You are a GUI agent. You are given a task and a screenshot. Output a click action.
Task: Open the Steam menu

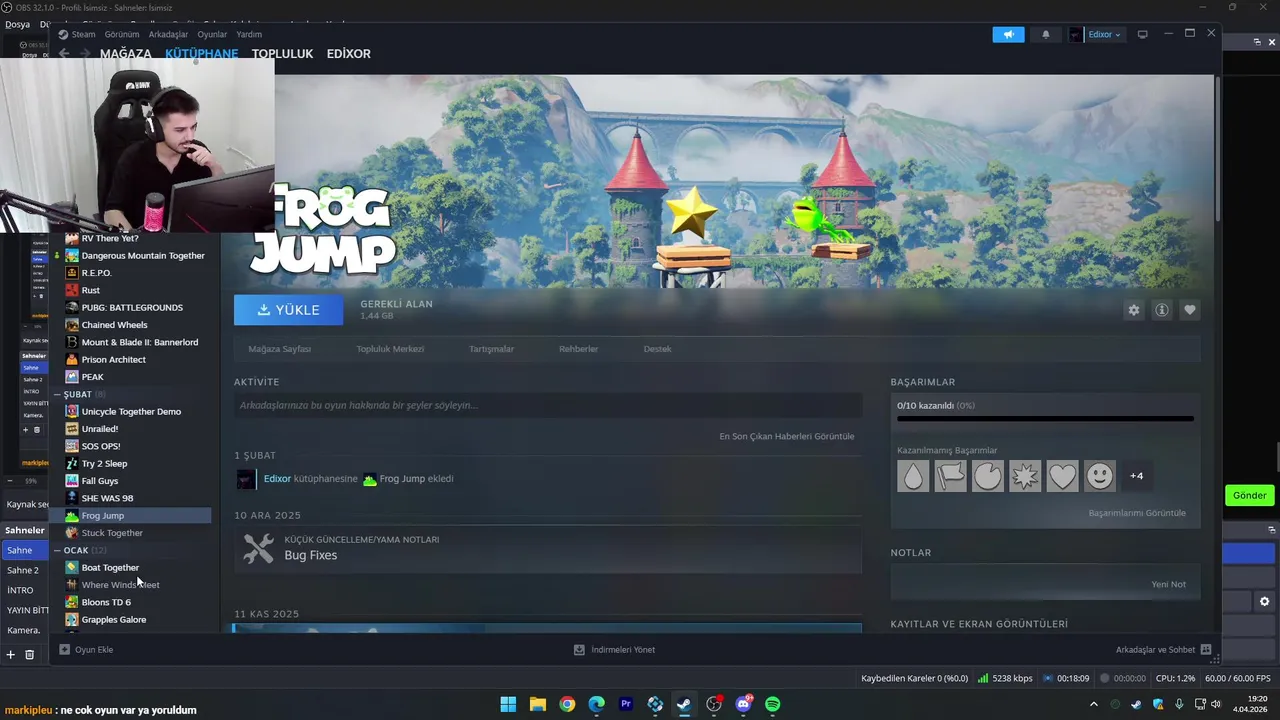point(77,34)
